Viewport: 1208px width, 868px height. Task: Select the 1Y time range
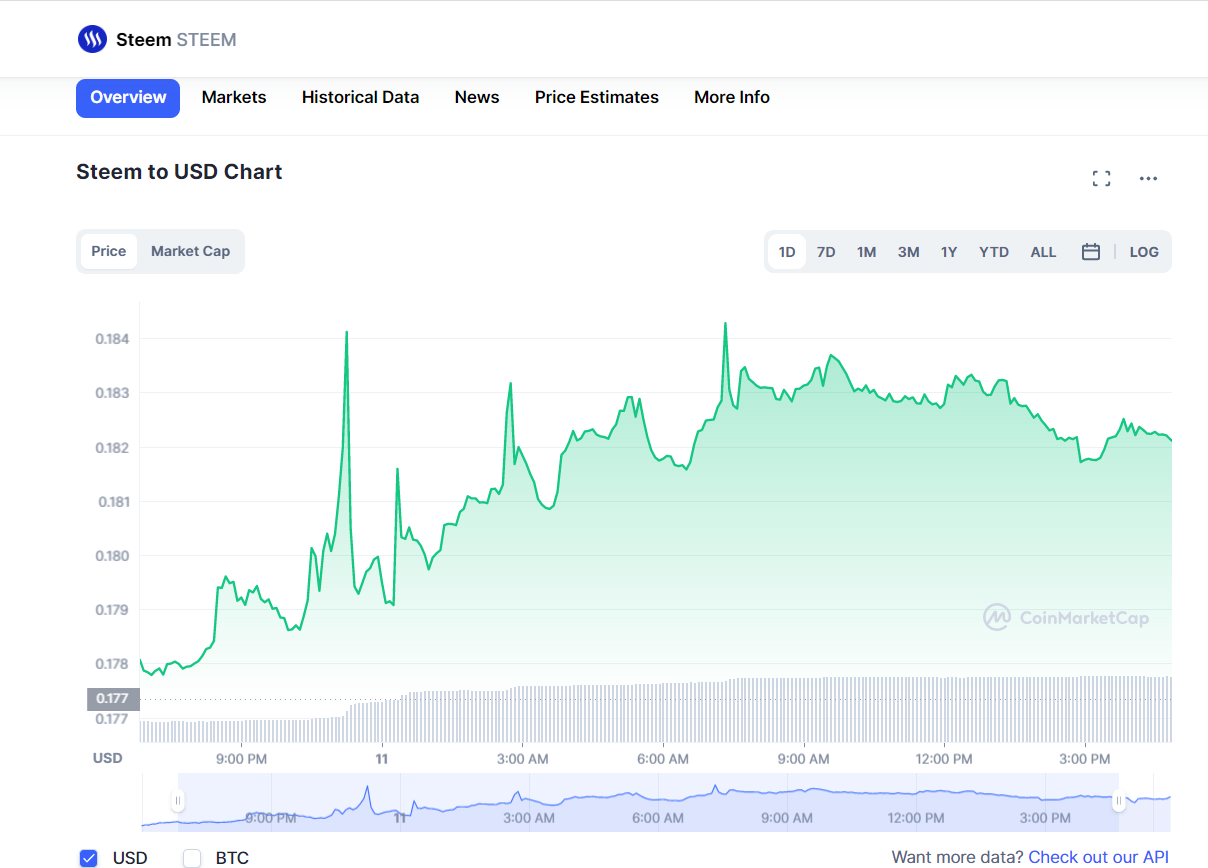(949, 252)
